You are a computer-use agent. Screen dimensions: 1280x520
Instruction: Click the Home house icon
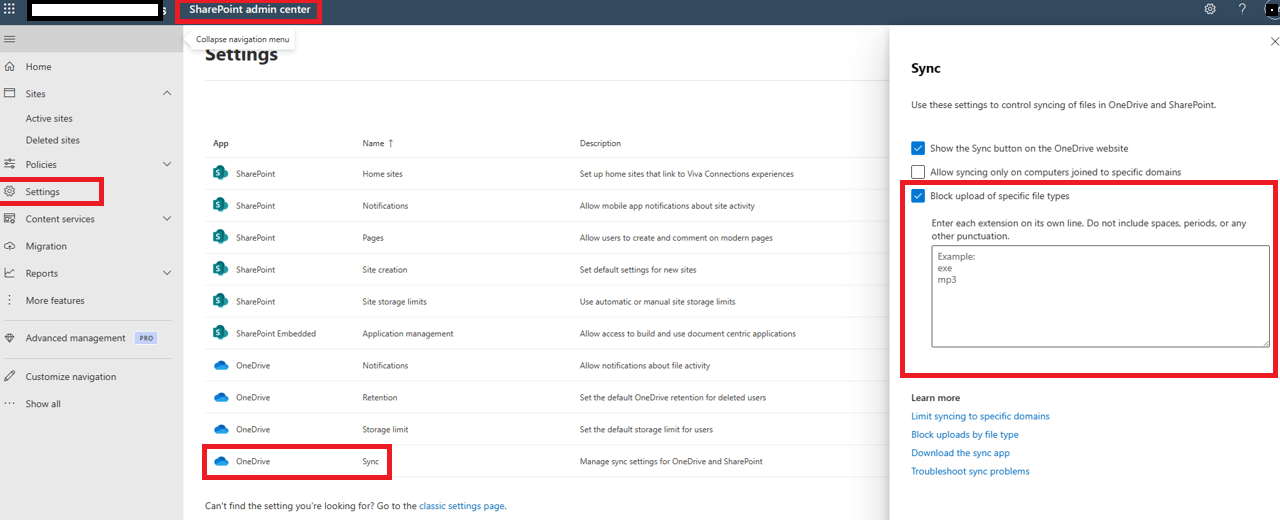(10, 67)
